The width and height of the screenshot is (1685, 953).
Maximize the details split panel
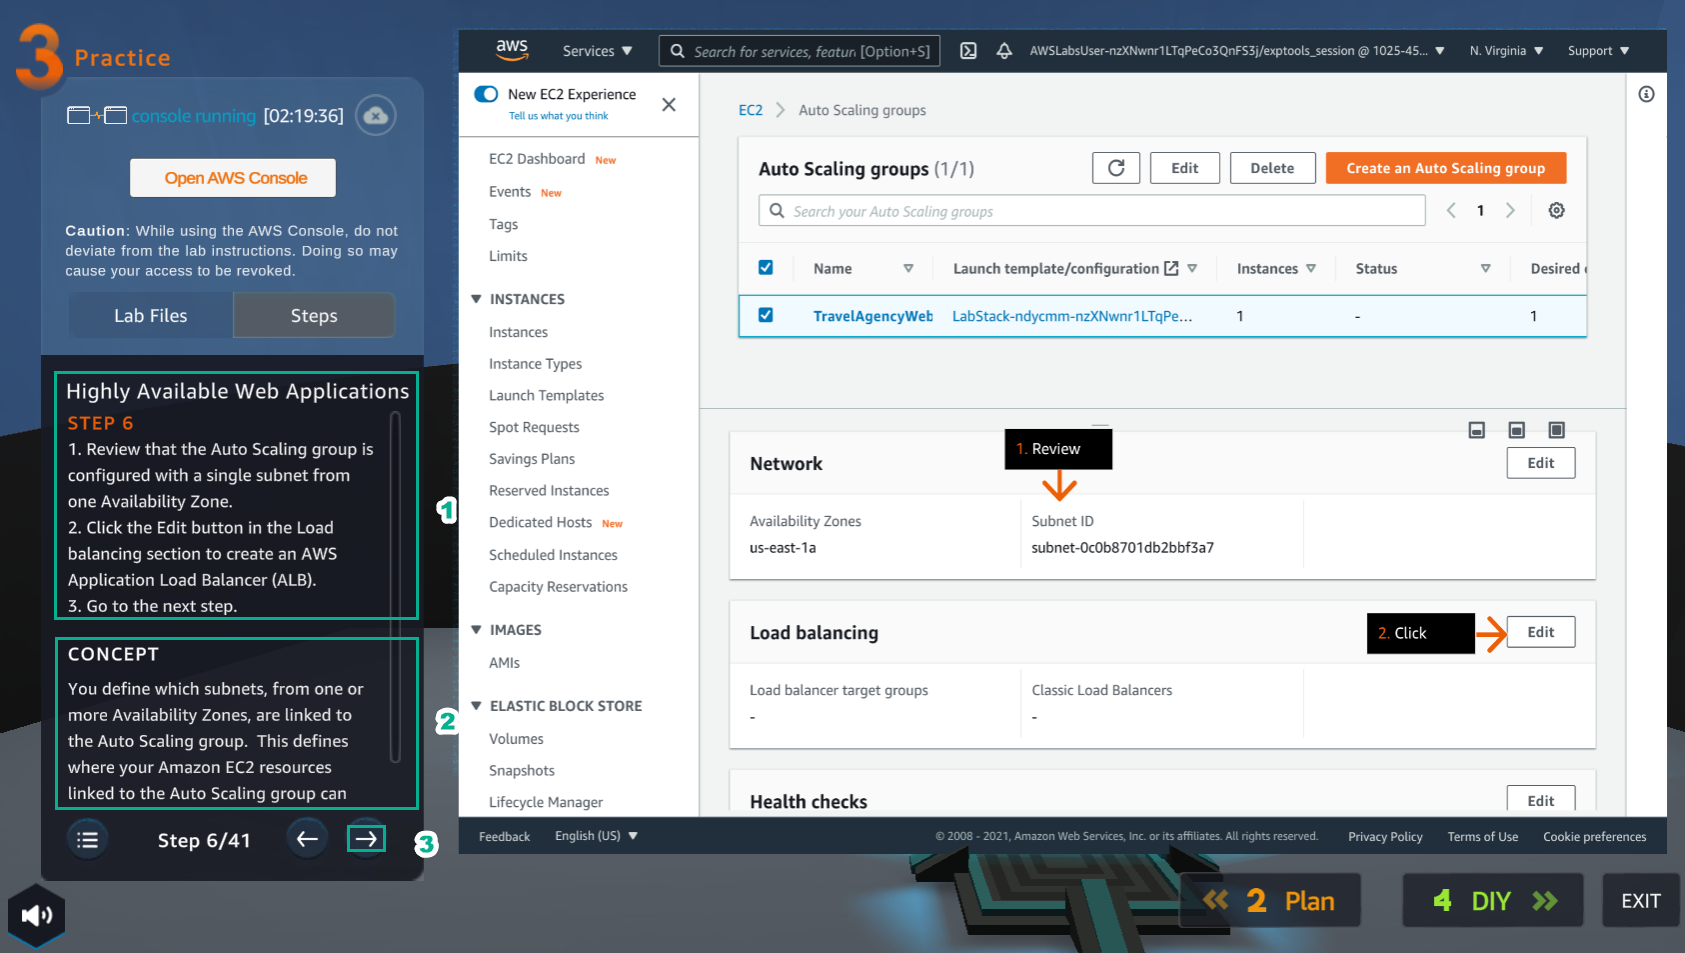1557,430
